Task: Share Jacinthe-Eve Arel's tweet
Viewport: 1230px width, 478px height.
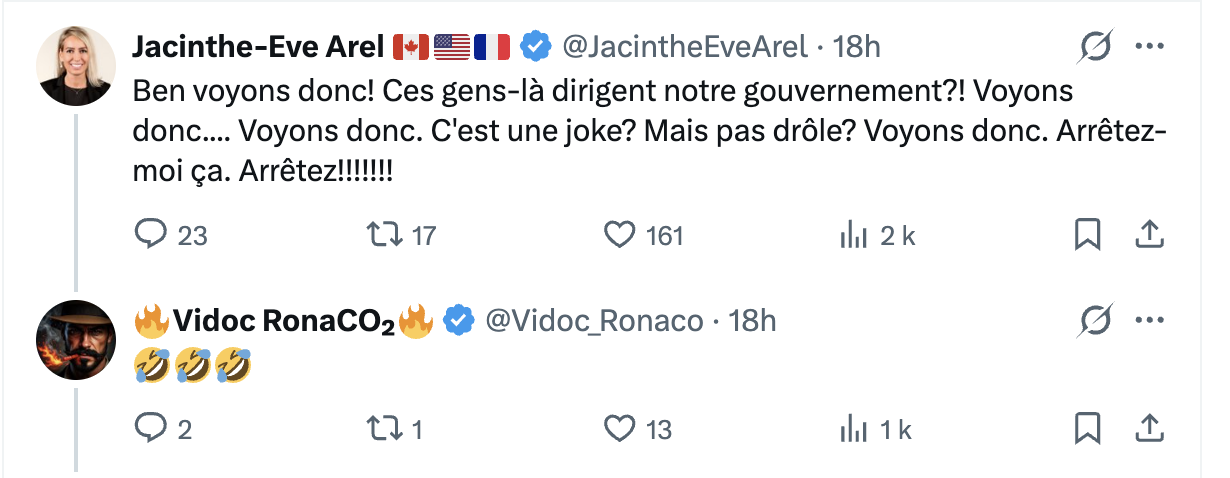Action: pyautogui.click(x=1149, y=235)
